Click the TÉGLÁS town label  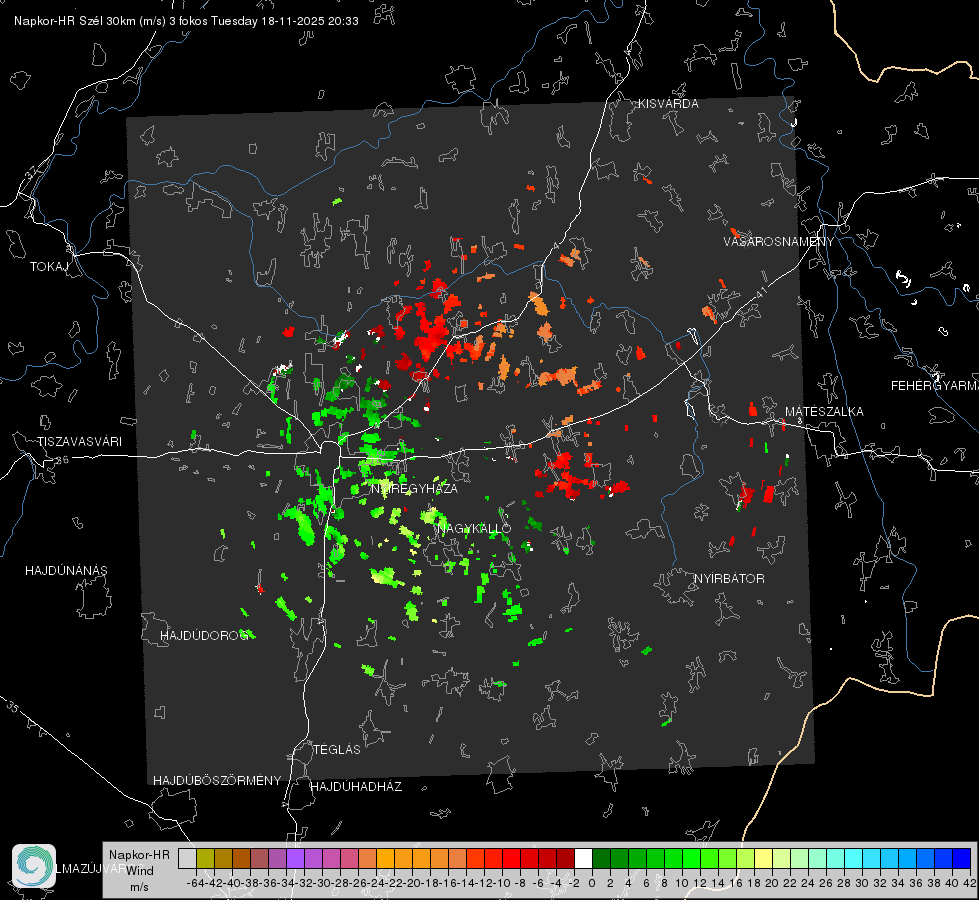pyautogui.click(x=337, y=749)
